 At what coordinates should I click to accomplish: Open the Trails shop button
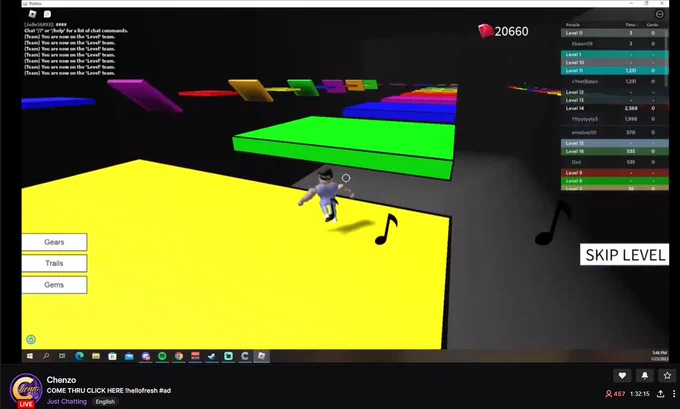coord(54,263)
